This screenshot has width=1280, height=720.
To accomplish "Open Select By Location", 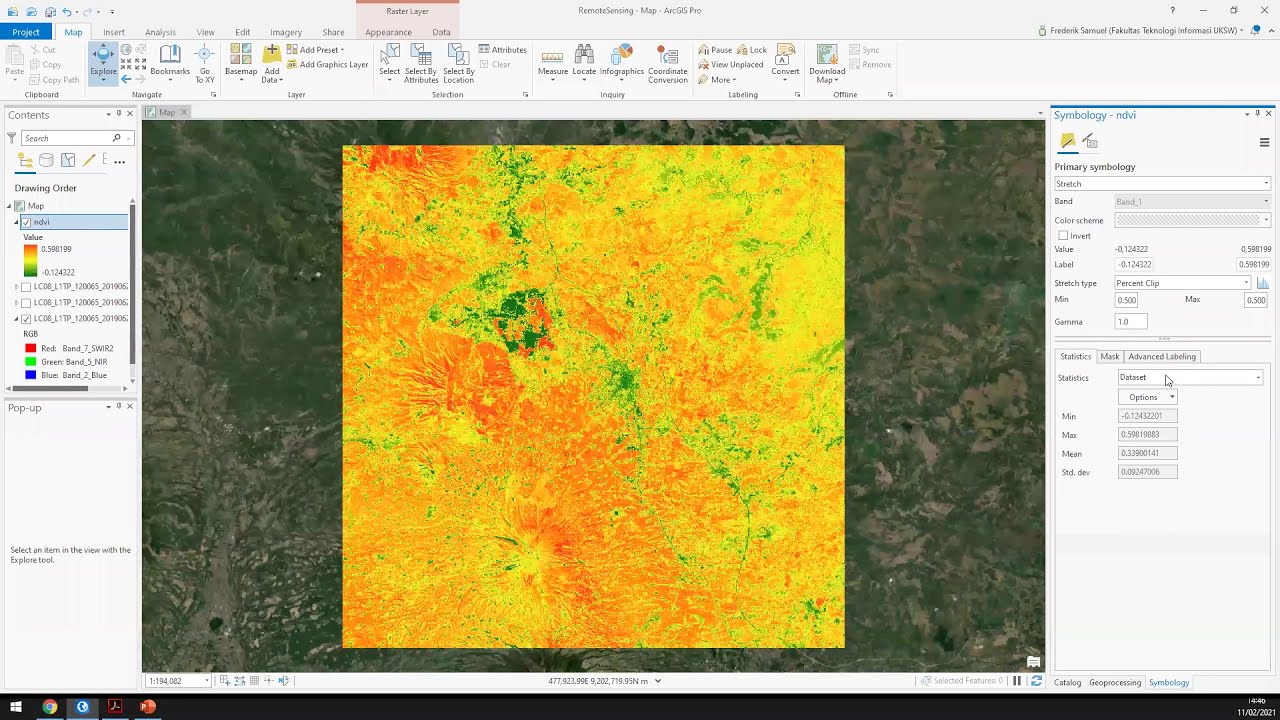I will (458, 62).
